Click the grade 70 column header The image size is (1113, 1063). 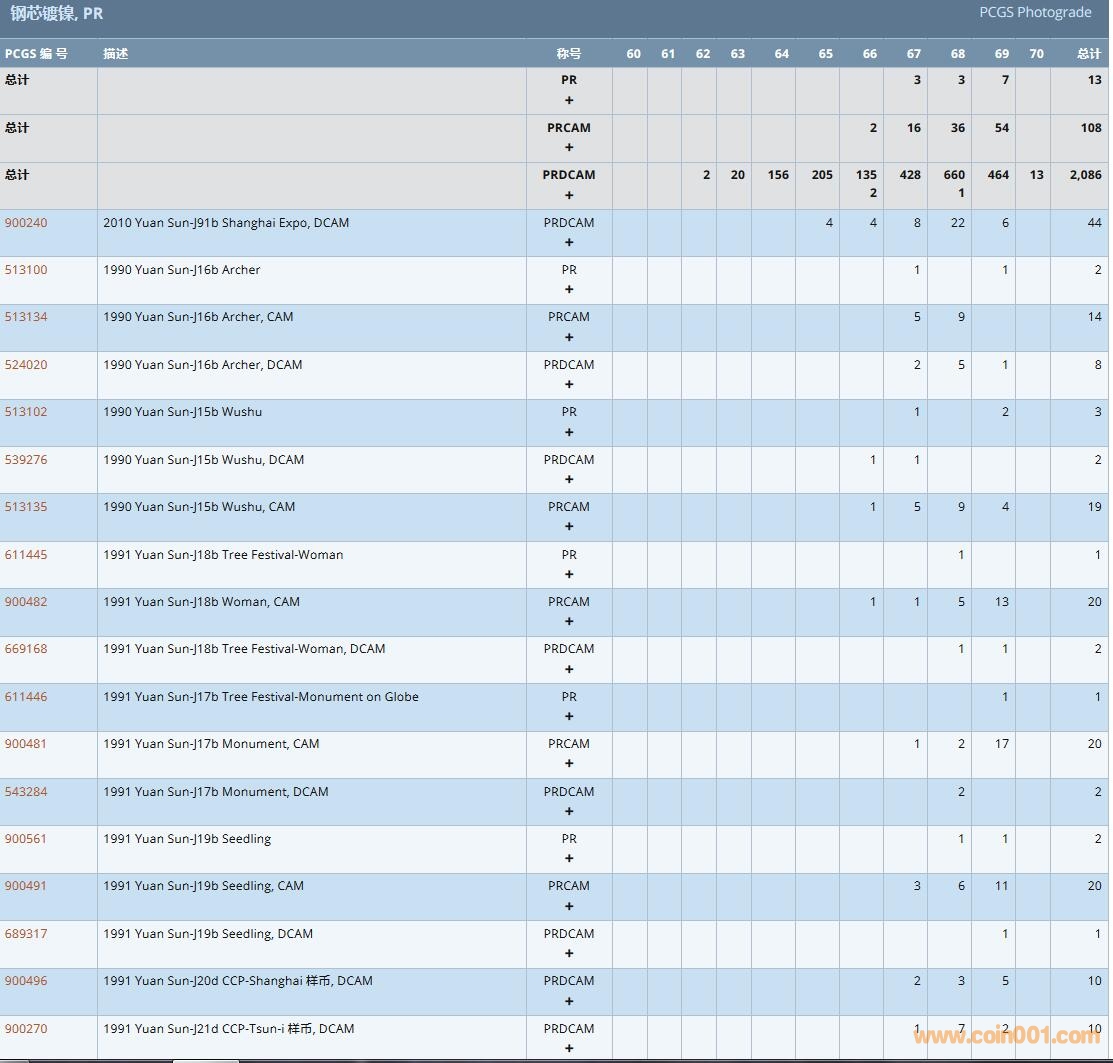[x=1036, y=54]
